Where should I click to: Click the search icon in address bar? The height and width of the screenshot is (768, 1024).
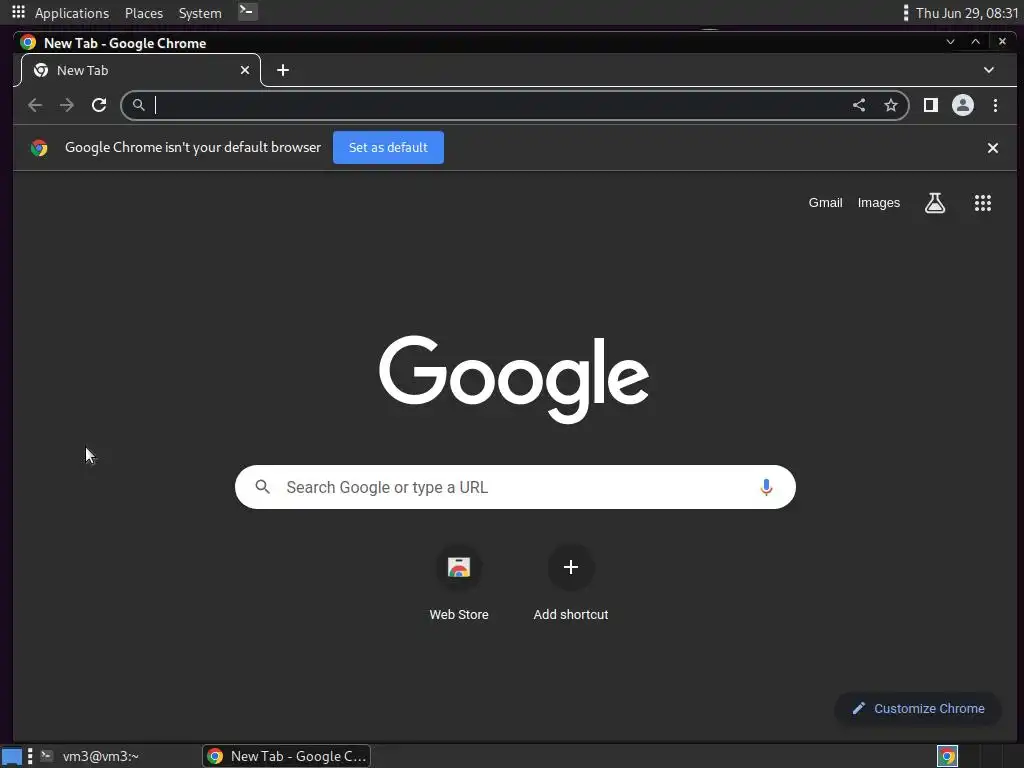[138, 105]
